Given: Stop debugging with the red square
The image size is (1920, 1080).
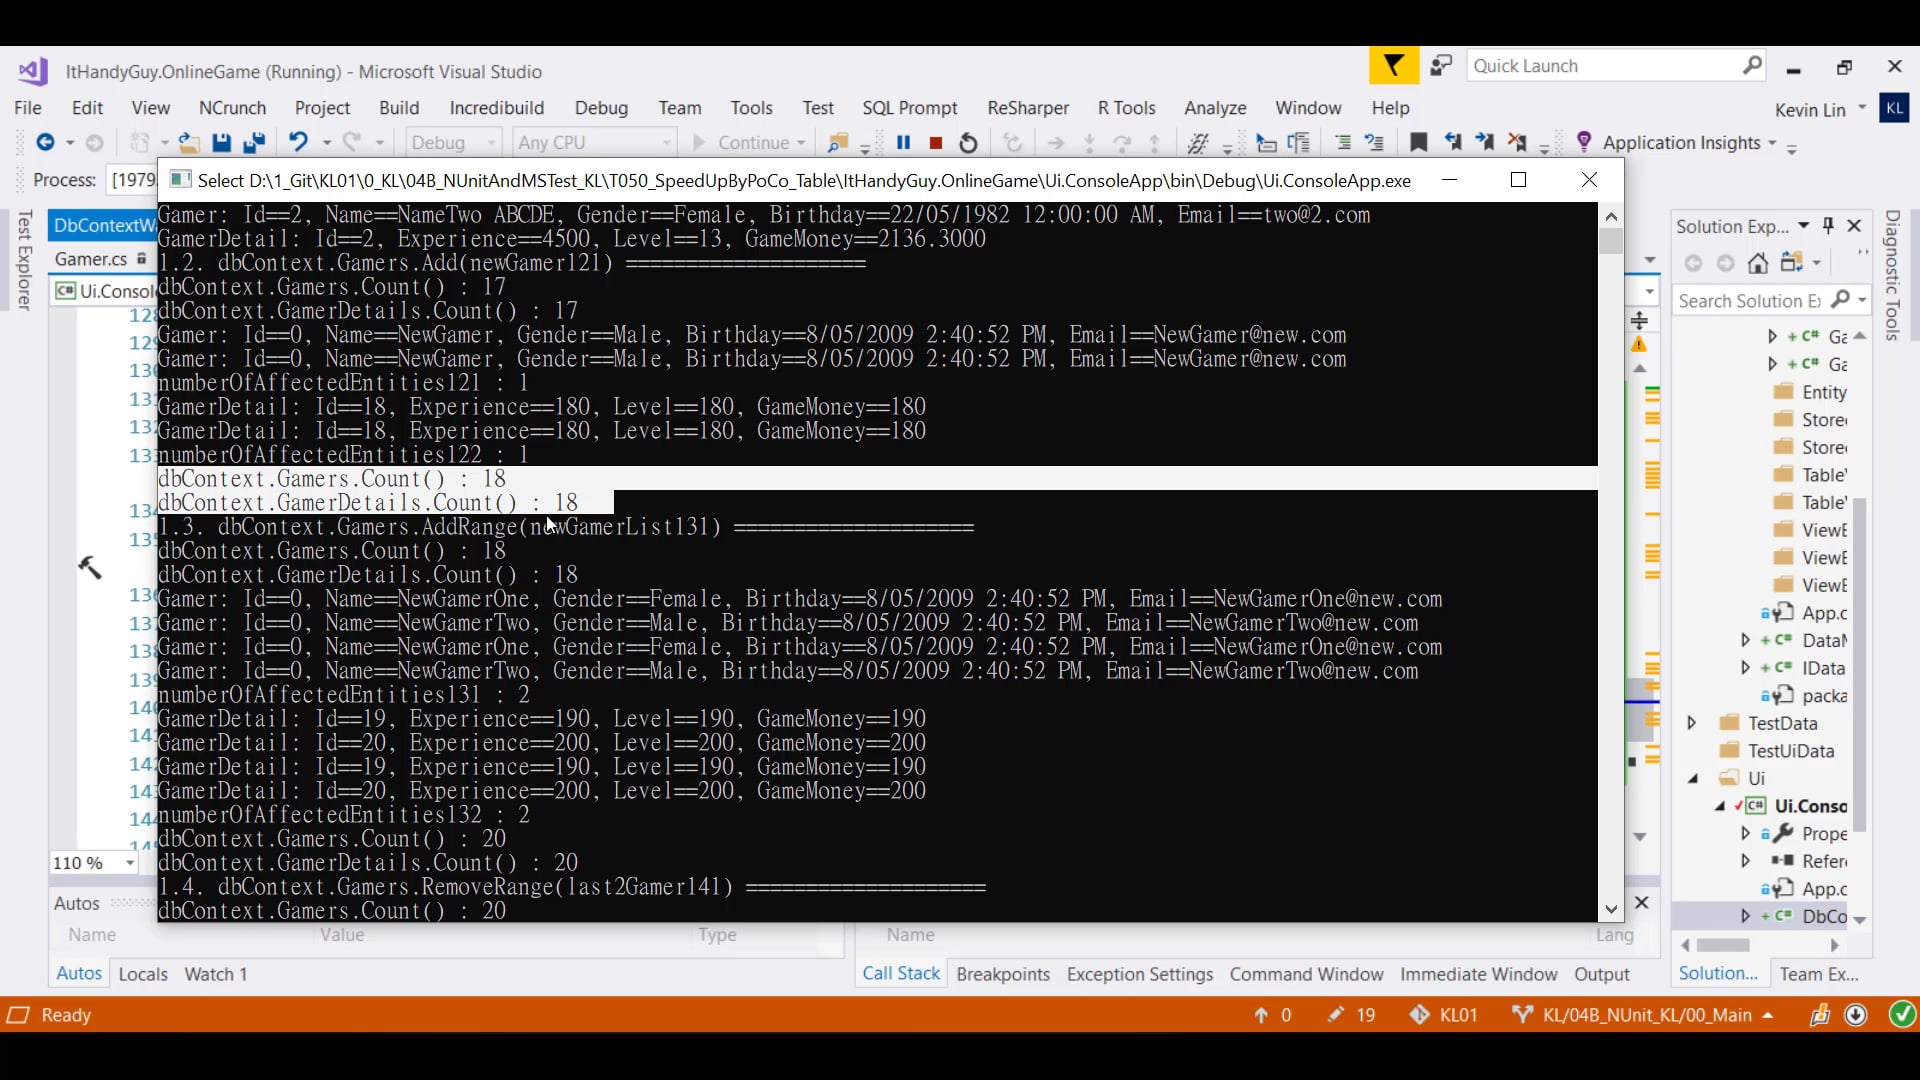Looking at the screenshot, I should 936,143.
